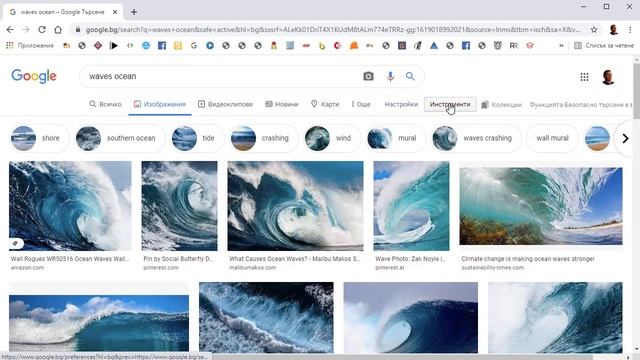Open the Wave Photo Zak Noyle thumbnail

(411, 206)
